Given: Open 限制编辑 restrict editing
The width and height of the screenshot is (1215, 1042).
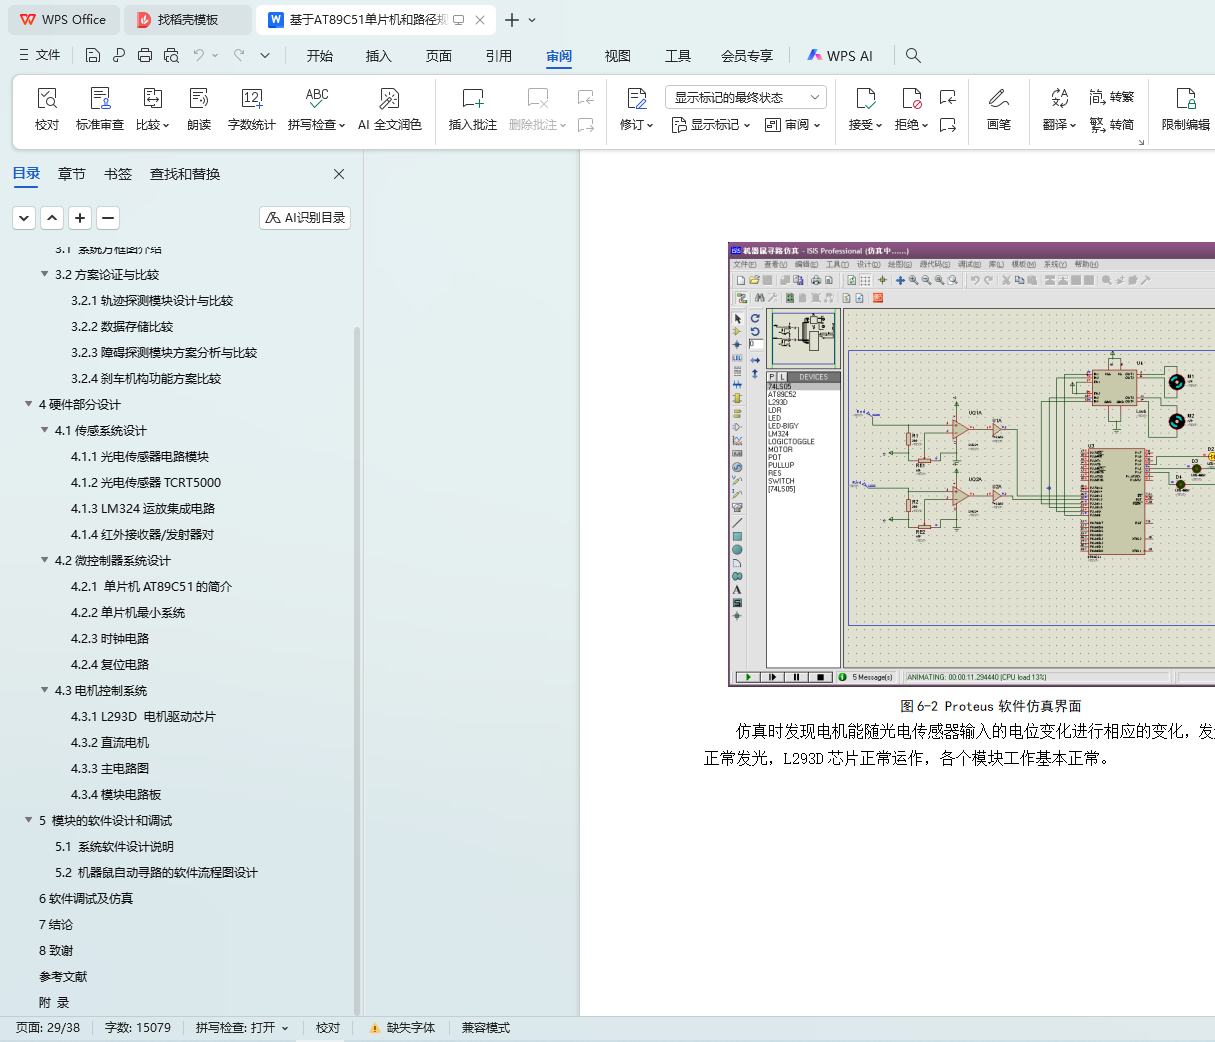Looking at the screenshot, I should pyautogui.click(x=1186, y=109).
